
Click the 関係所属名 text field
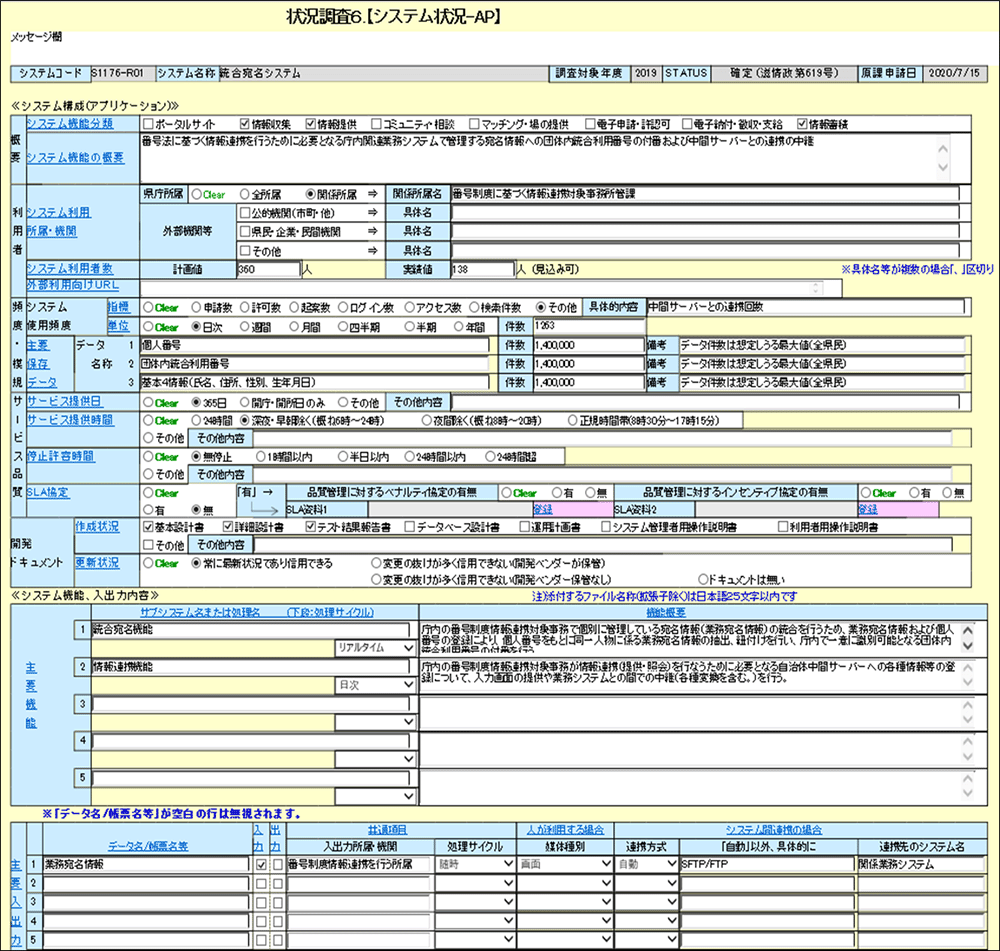[705, 194]
